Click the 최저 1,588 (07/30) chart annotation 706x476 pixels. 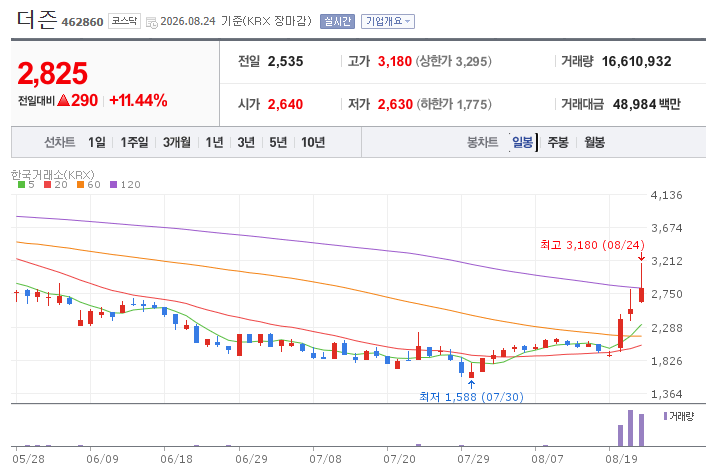[471, 397]
